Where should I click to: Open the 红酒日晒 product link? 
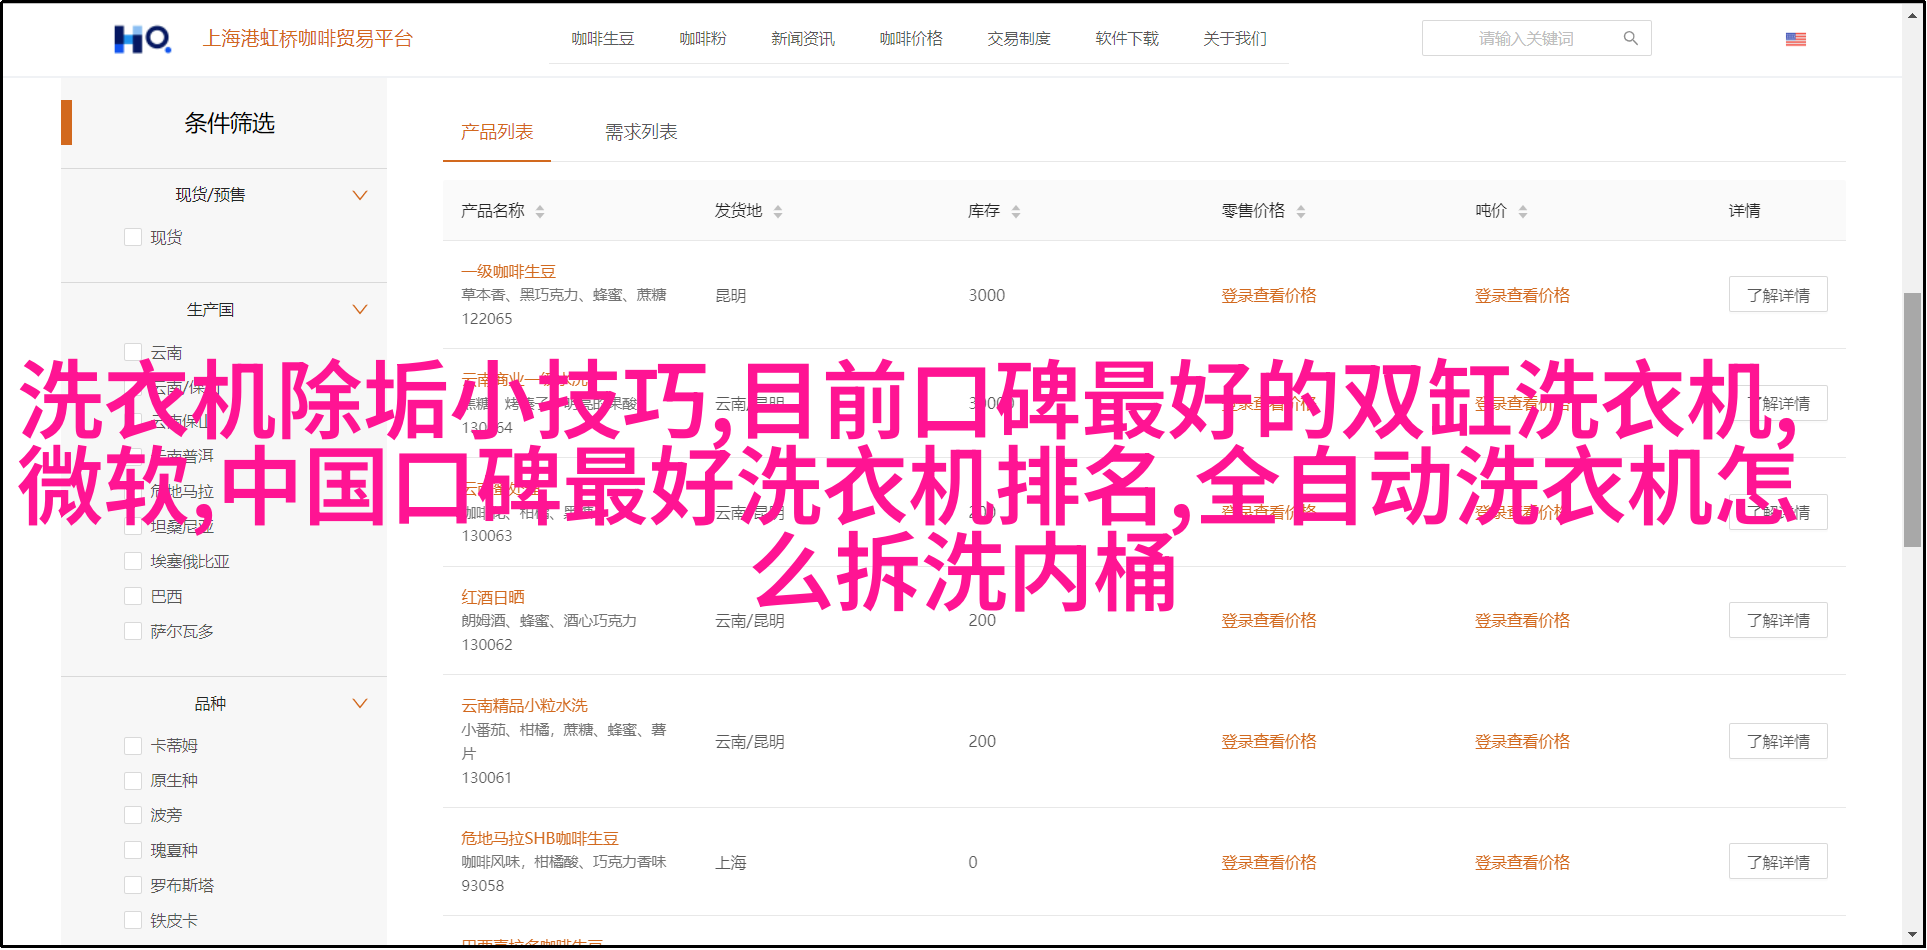[x=493, y=598]
